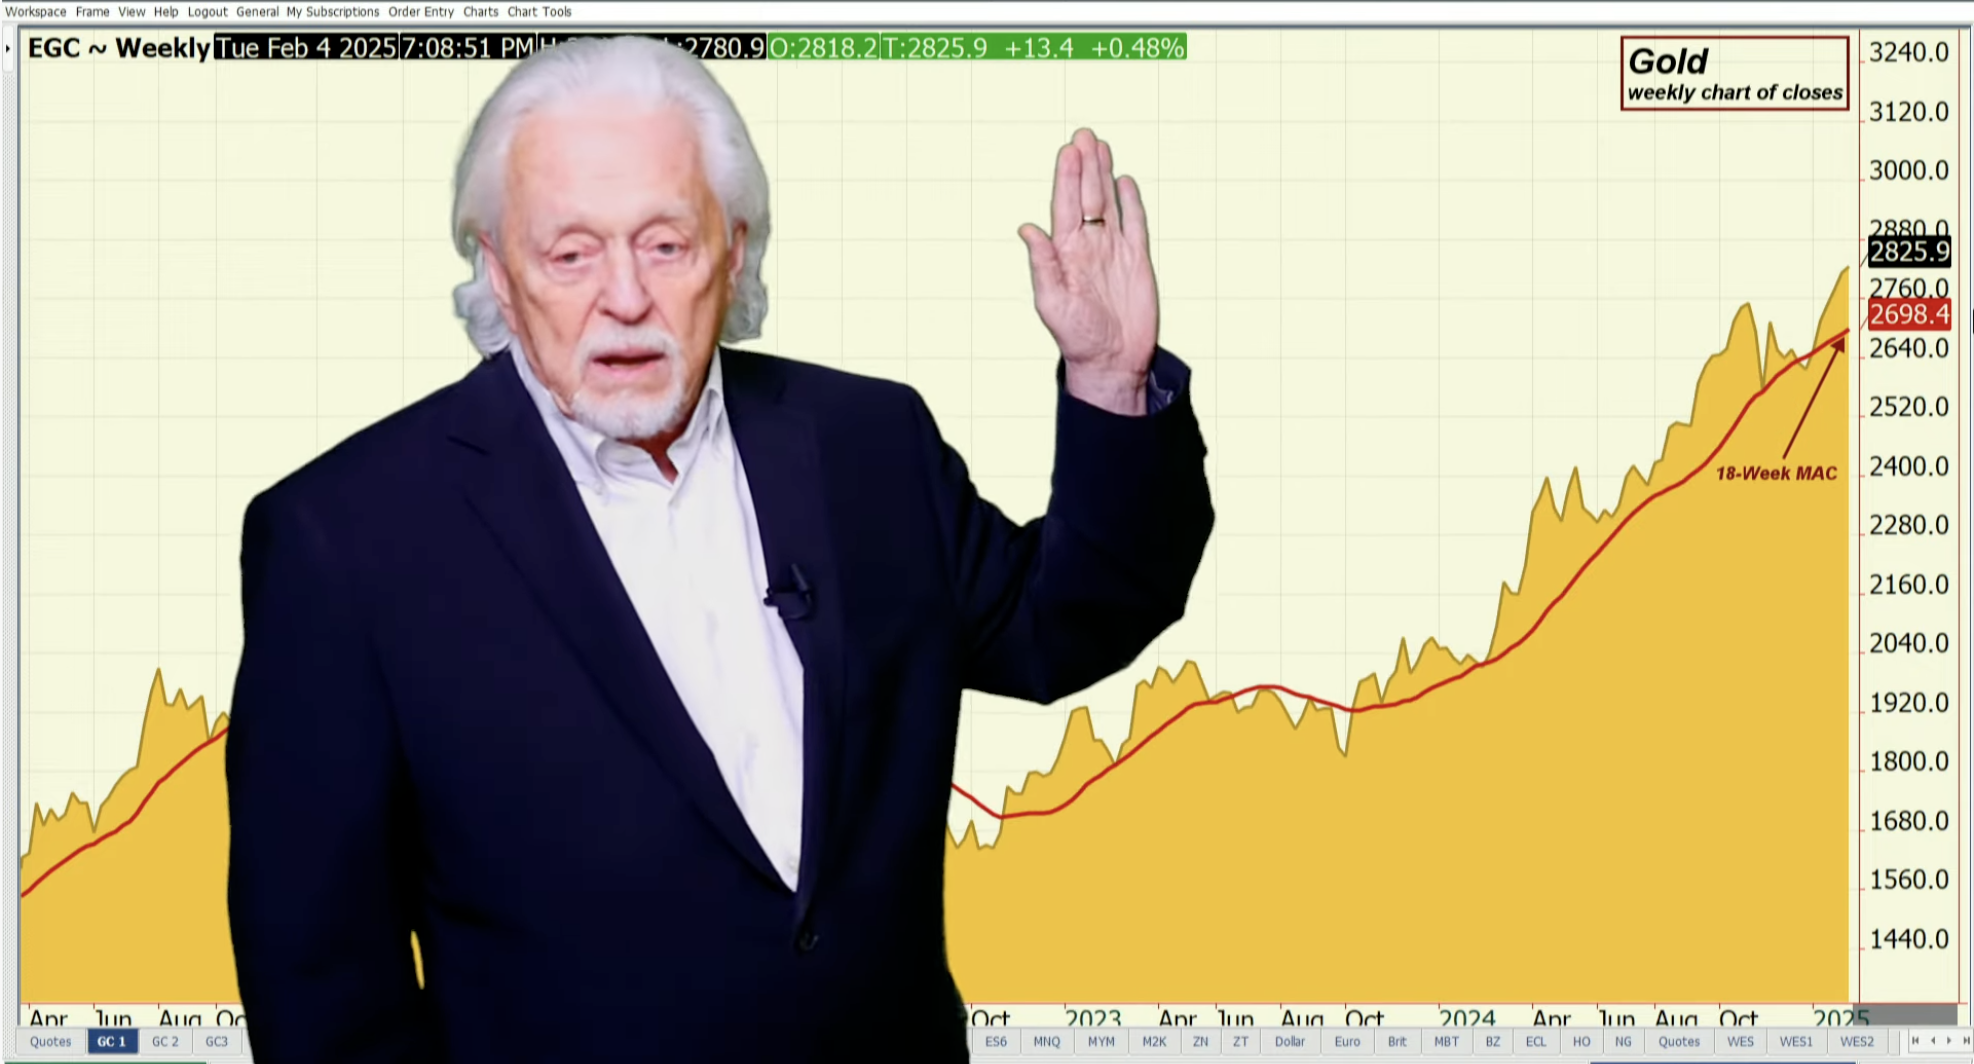The image size is (1974, 1064).
Task: Select the Dollar chart tab
Action: [1290, 1042]
